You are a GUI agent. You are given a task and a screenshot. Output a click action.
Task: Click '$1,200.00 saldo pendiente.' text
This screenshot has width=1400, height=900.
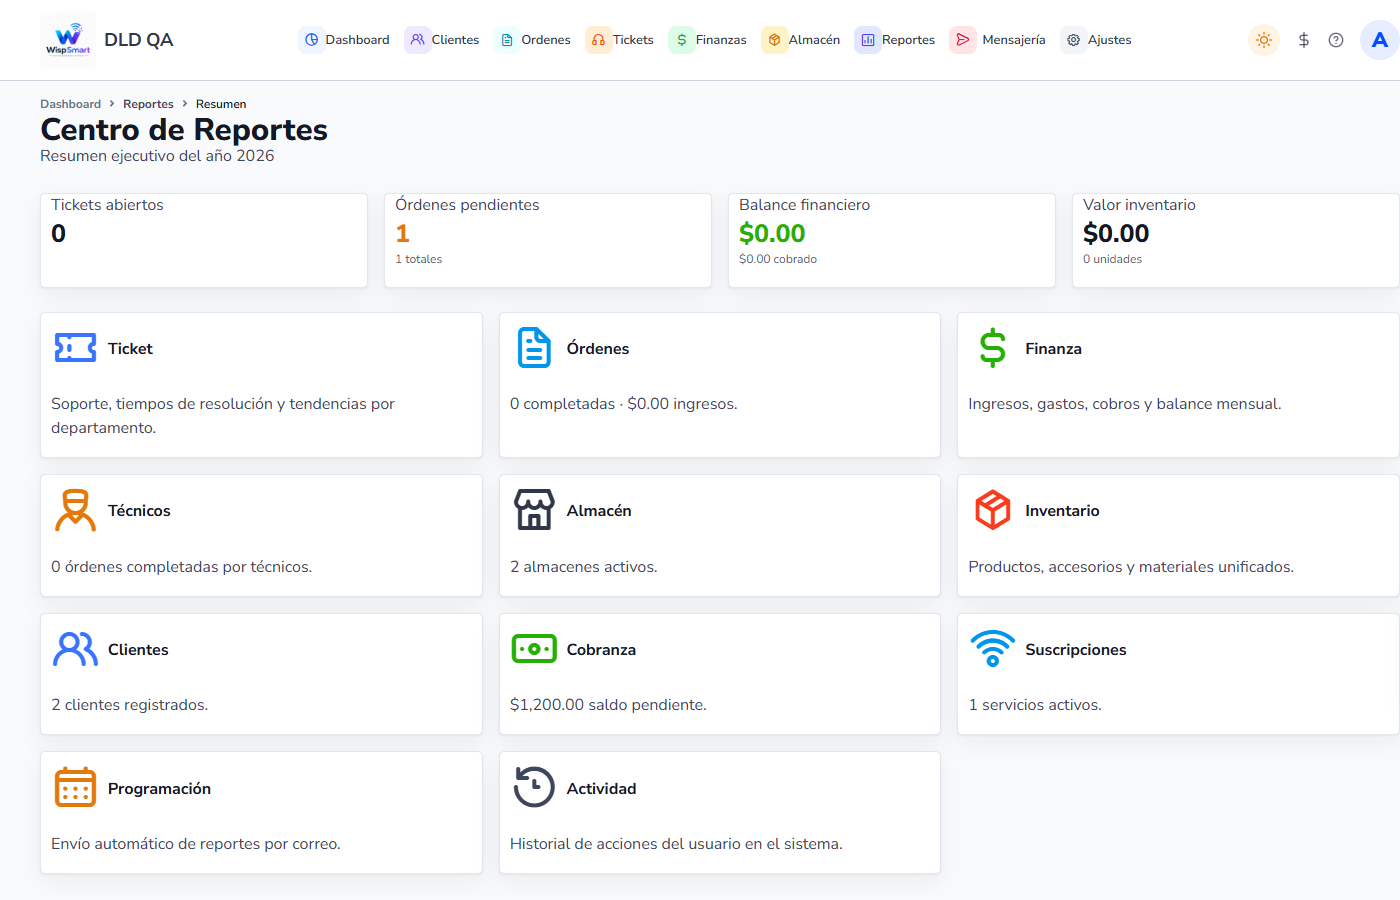(608, 705)
